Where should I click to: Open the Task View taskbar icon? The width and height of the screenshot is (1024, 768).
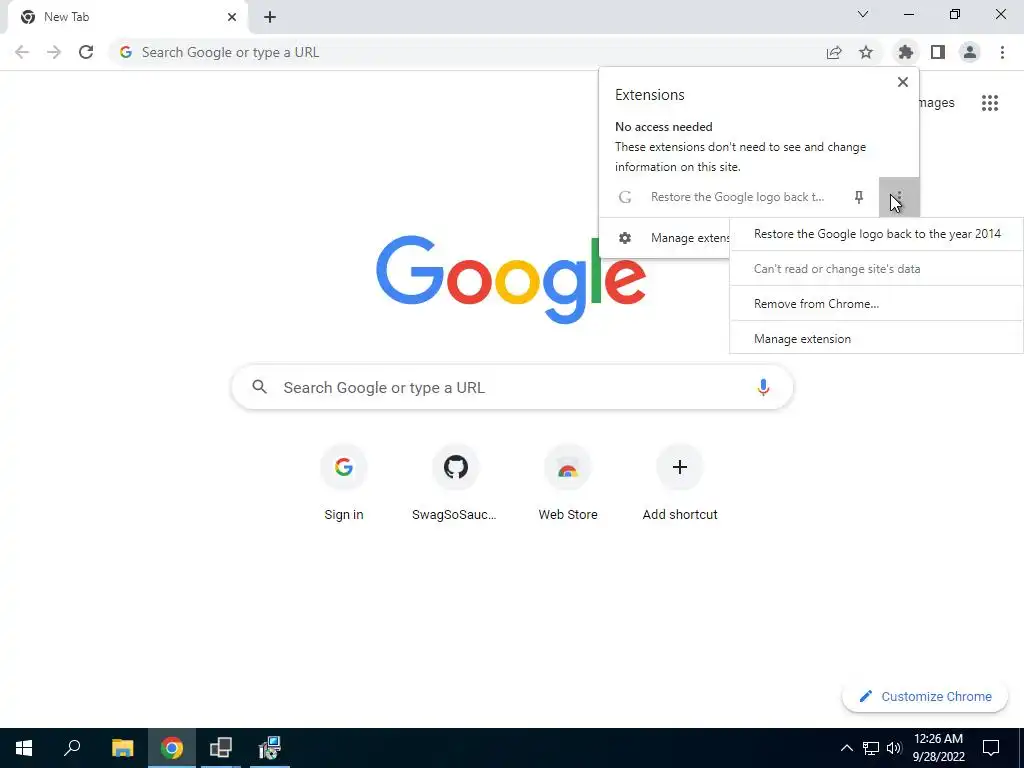point(221,748)
